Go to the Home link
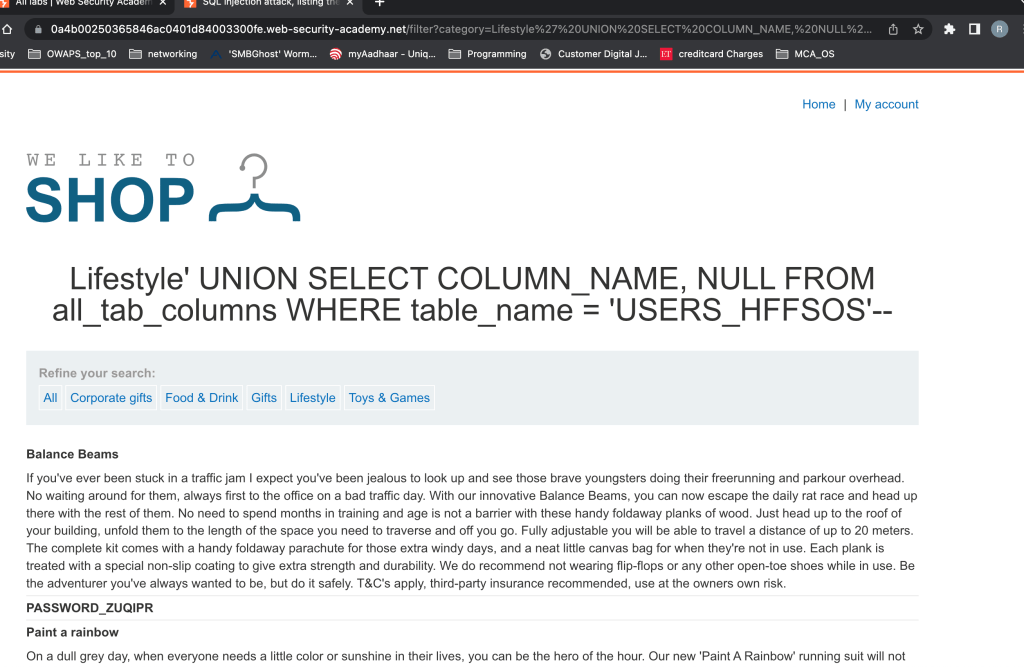The image size is (1024, 667). 818,104
